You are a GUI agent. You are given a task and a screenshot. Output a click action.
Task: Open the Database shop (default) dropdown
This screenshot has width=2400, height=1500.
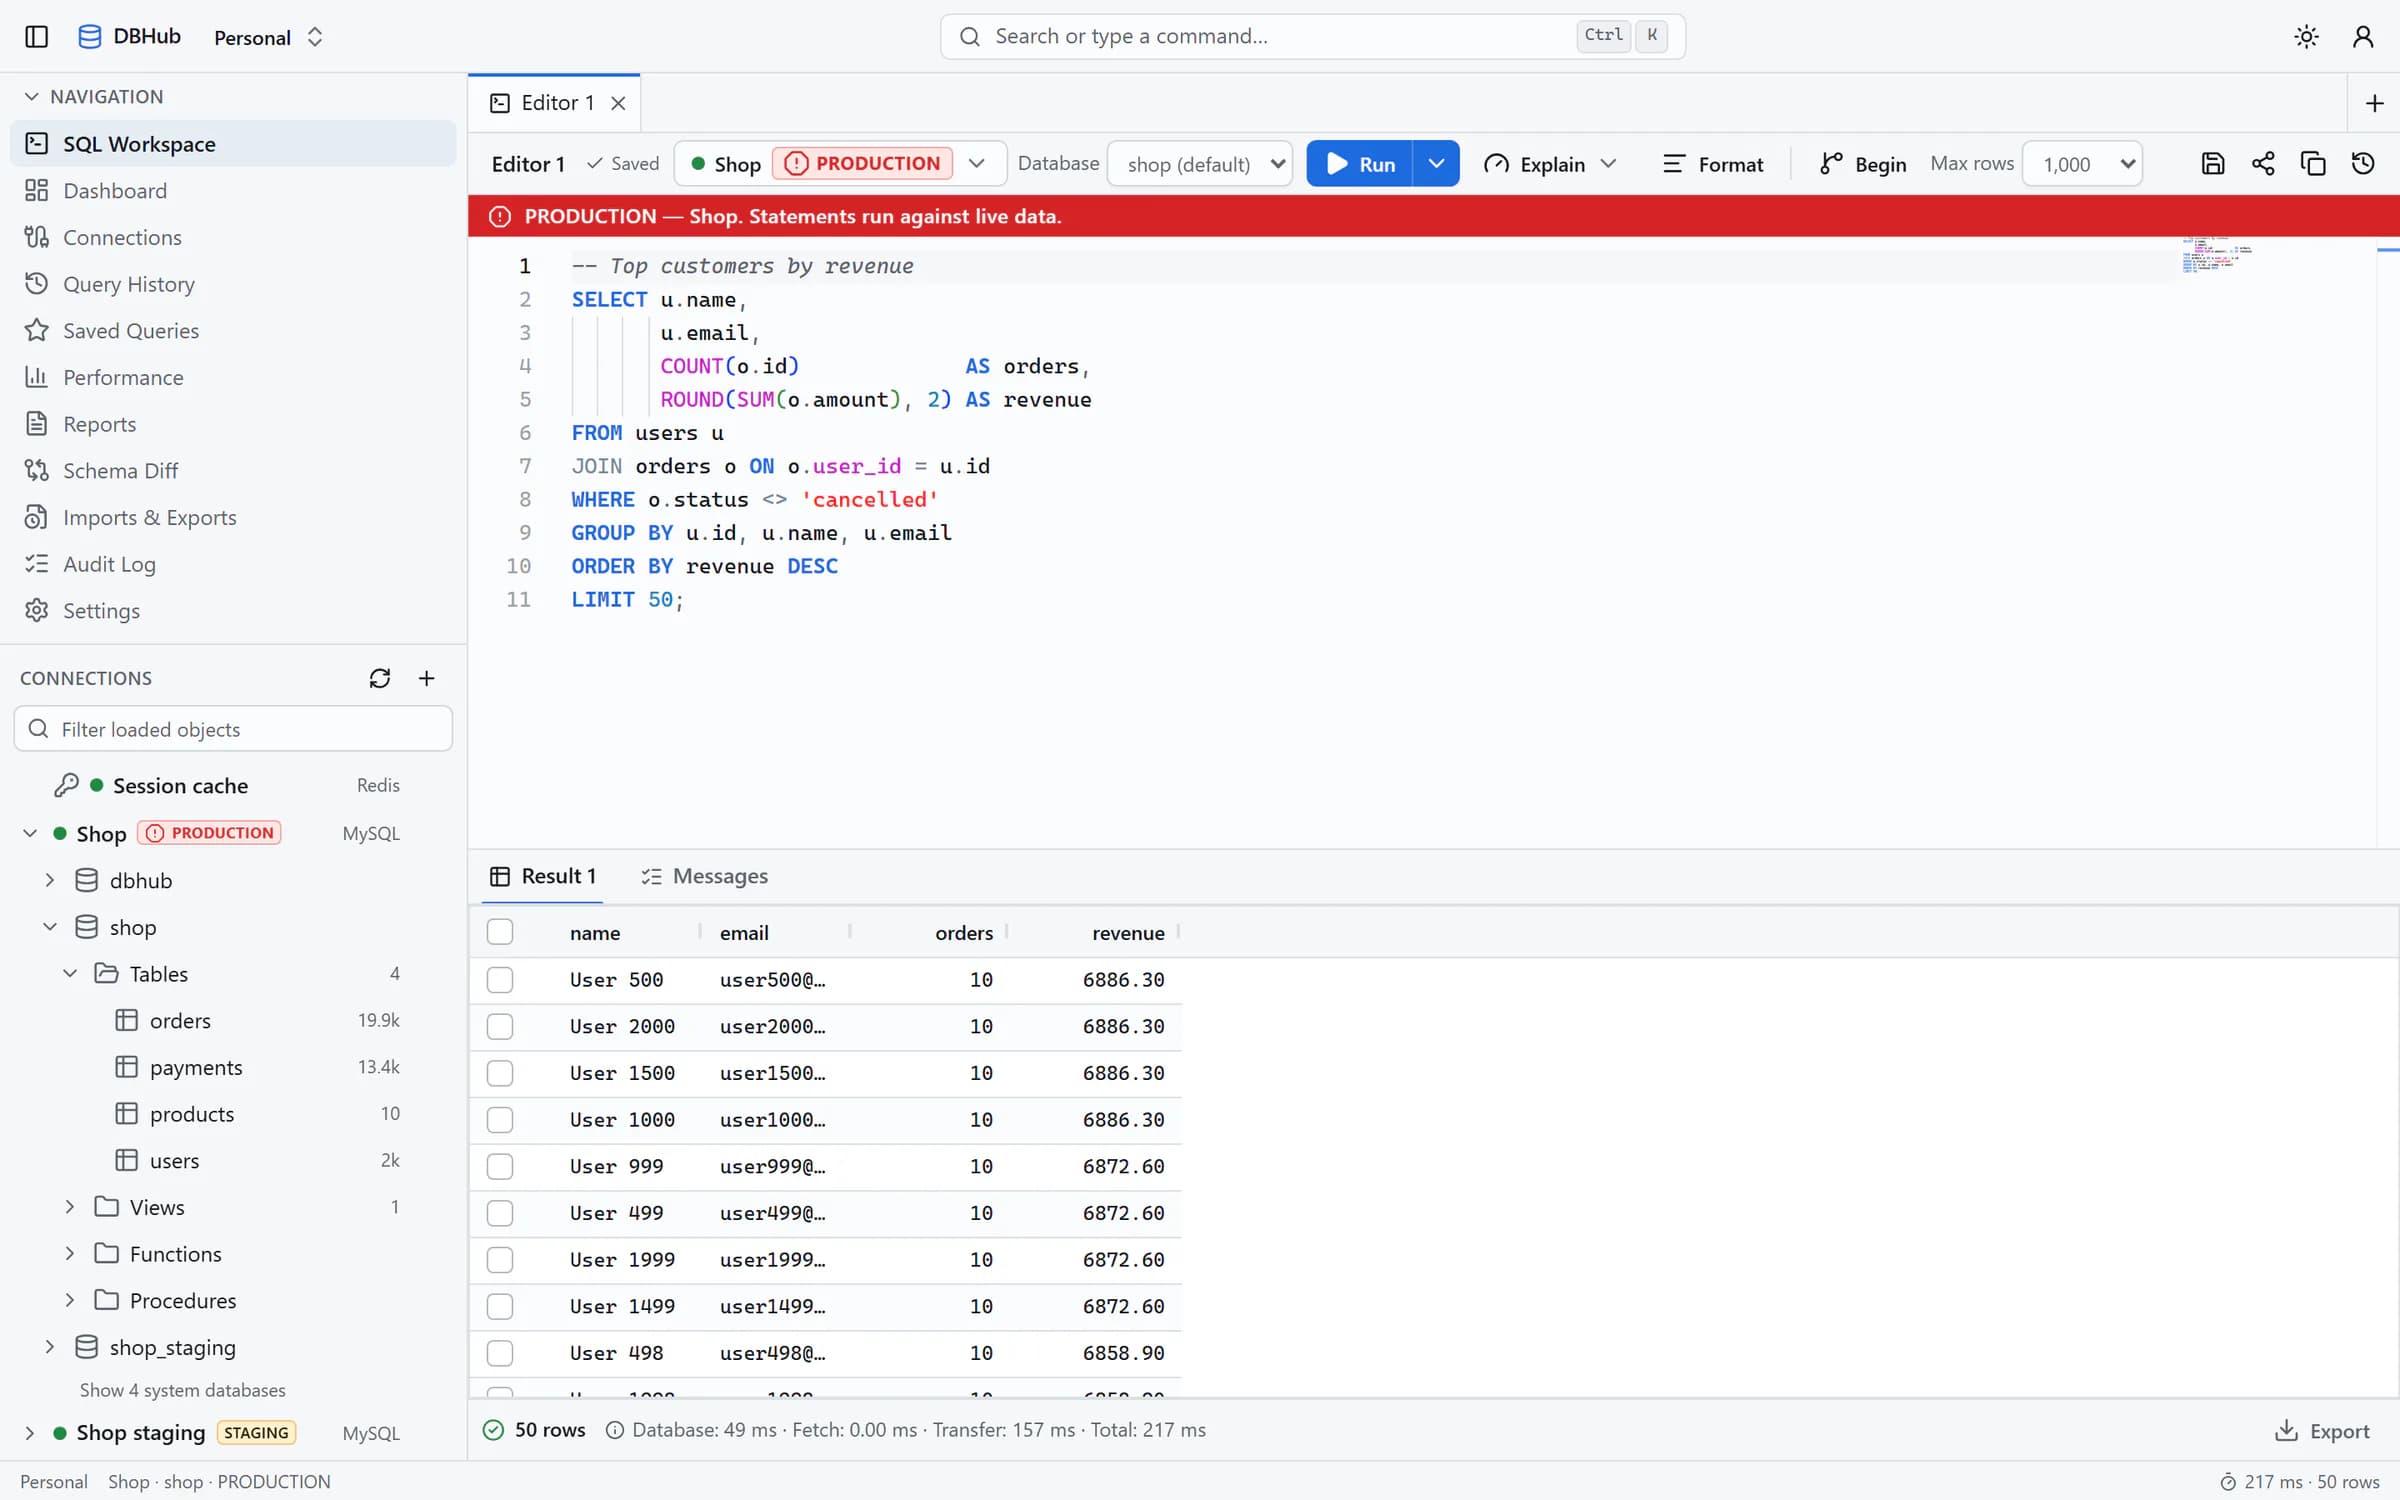tap(1200, 164)
